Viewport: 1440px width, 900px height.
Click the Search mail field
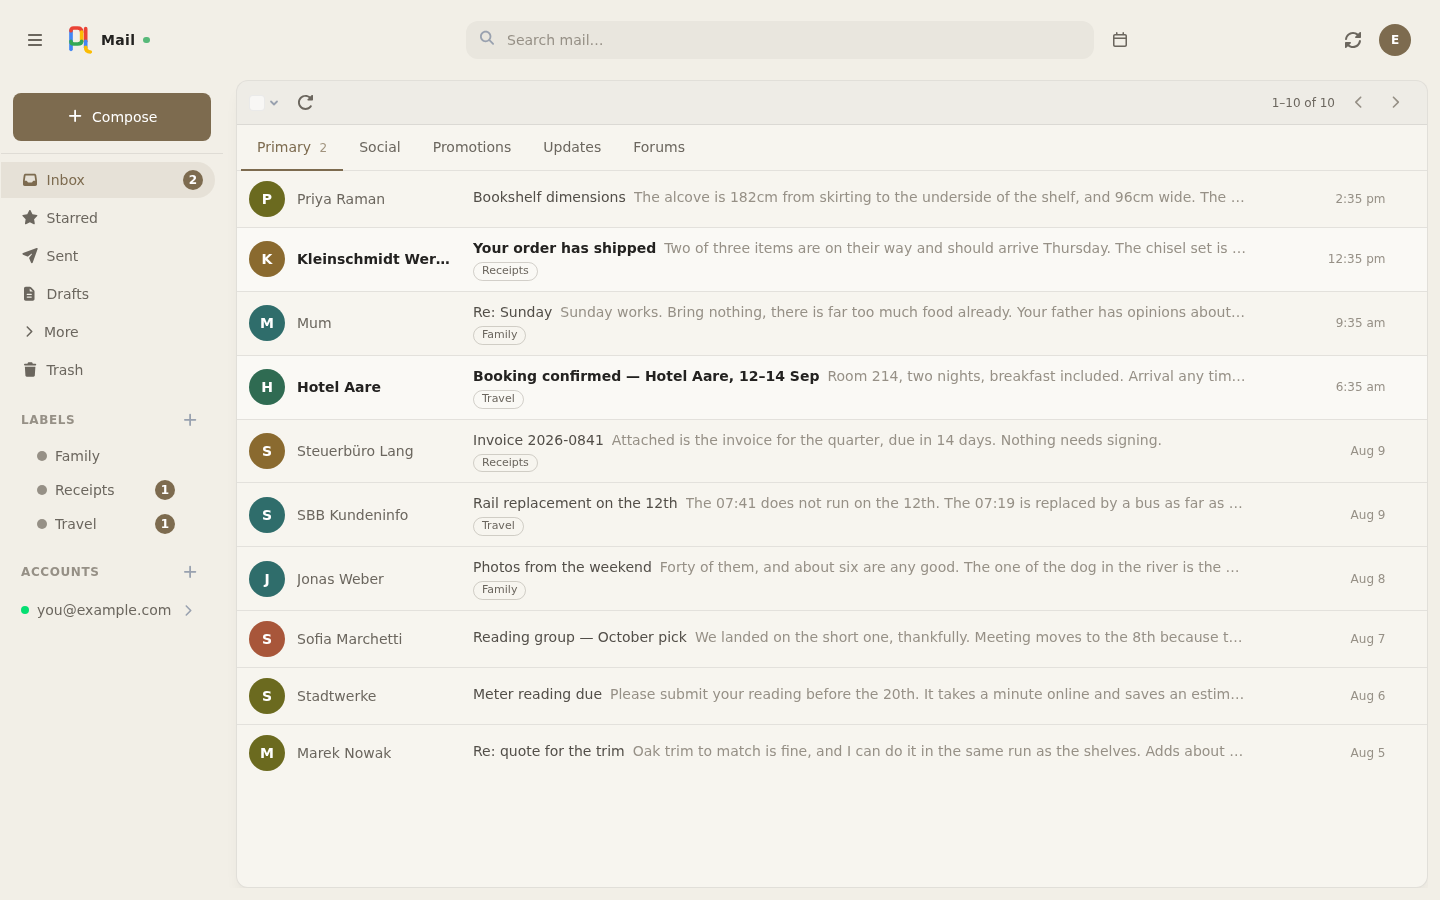780,40
